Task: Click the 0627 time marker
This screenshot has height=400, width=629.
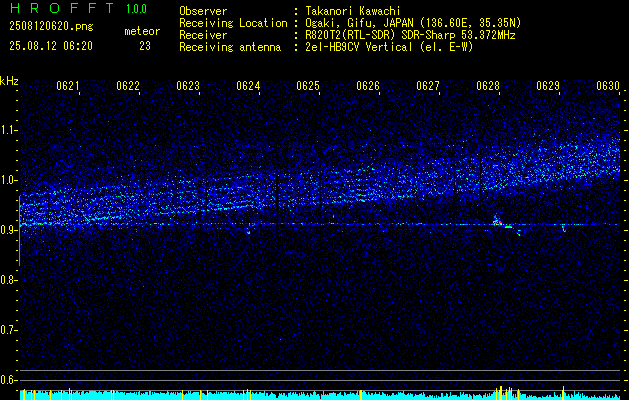Action: tap(428, 85)
